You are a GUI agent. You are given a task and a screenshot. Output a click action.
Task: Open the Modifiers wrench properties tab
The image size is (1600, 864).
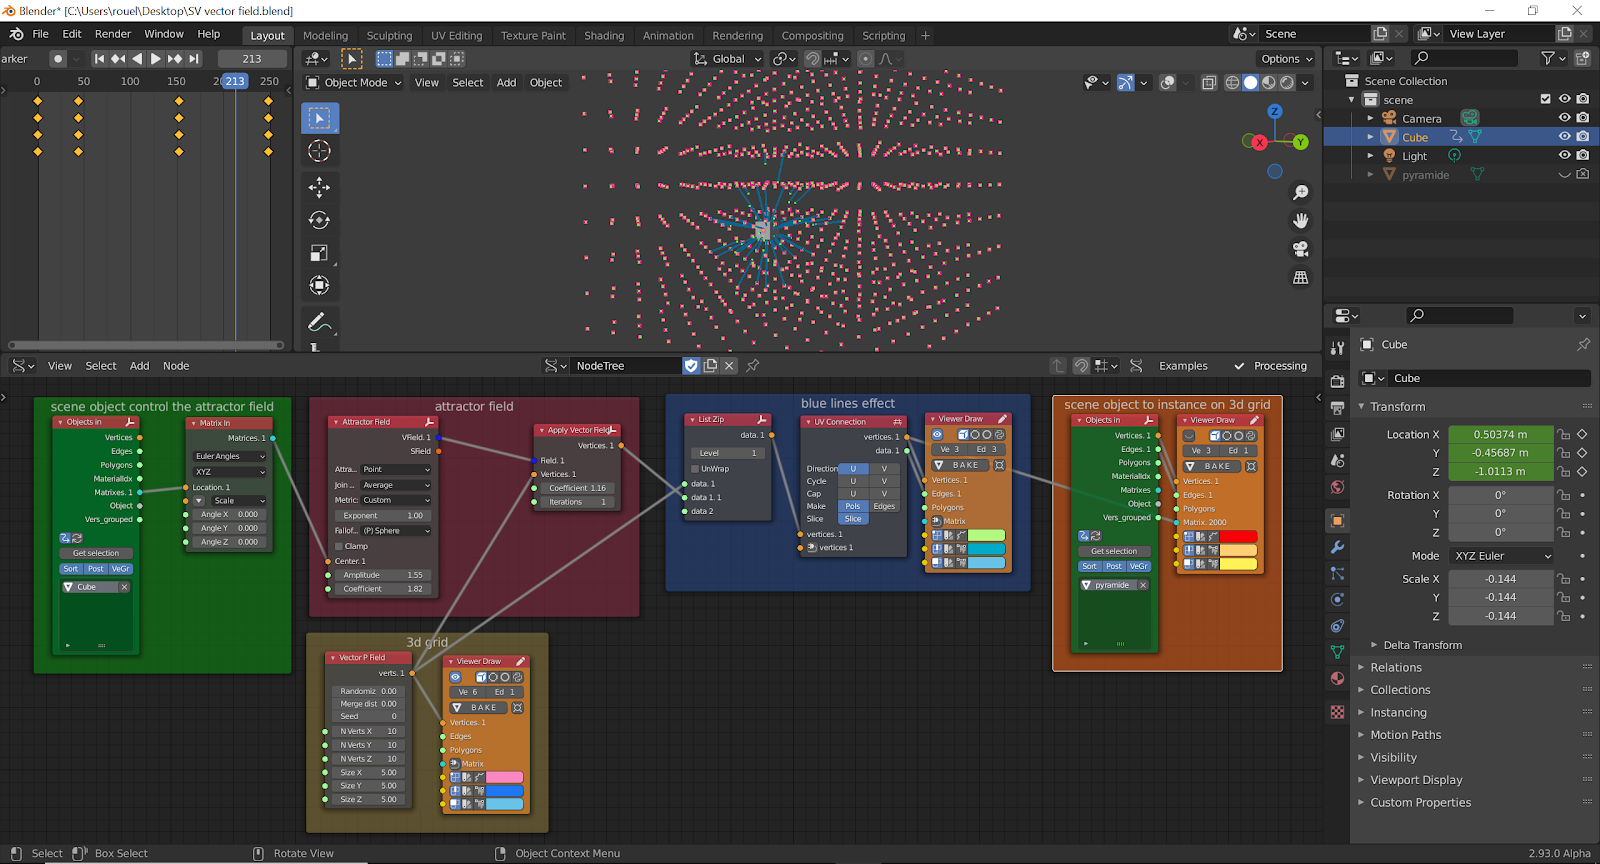pos(1337,547)
